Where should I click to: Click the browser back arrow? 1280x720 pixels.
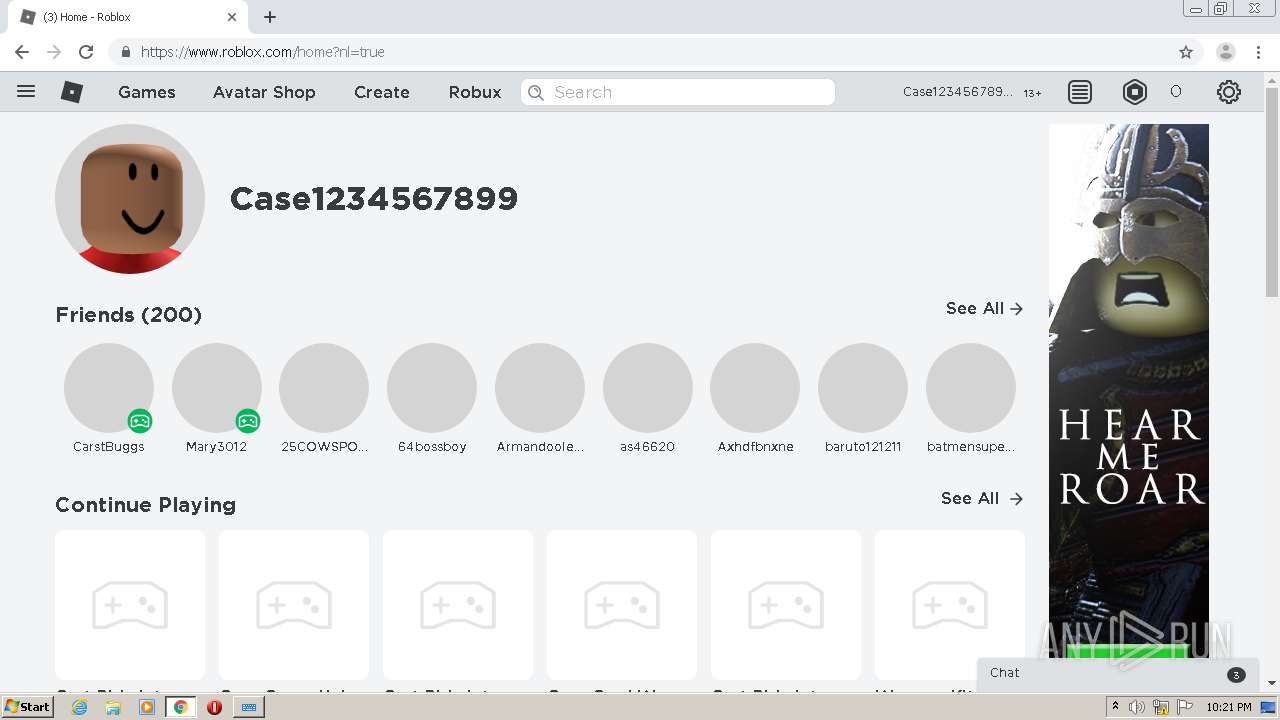(22, 52)
